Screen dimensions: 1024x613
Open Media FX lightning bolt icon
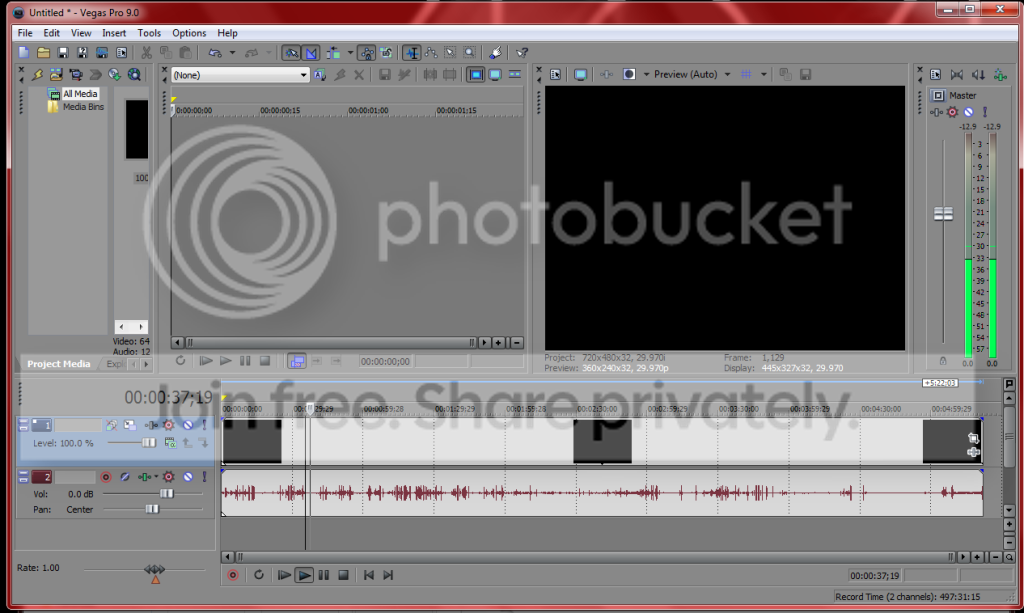tap(37, 75)
